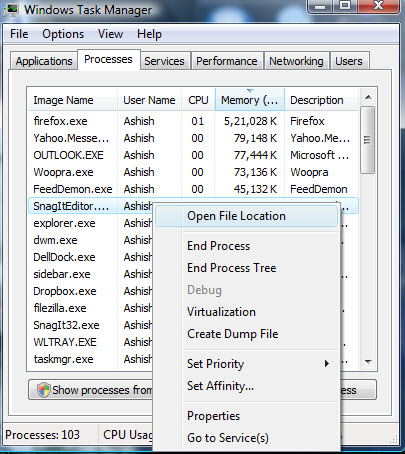Maximize the Task Manager window
Viewport: 405px width, 454px height.
pyautogui.click(x=345, y=6)
